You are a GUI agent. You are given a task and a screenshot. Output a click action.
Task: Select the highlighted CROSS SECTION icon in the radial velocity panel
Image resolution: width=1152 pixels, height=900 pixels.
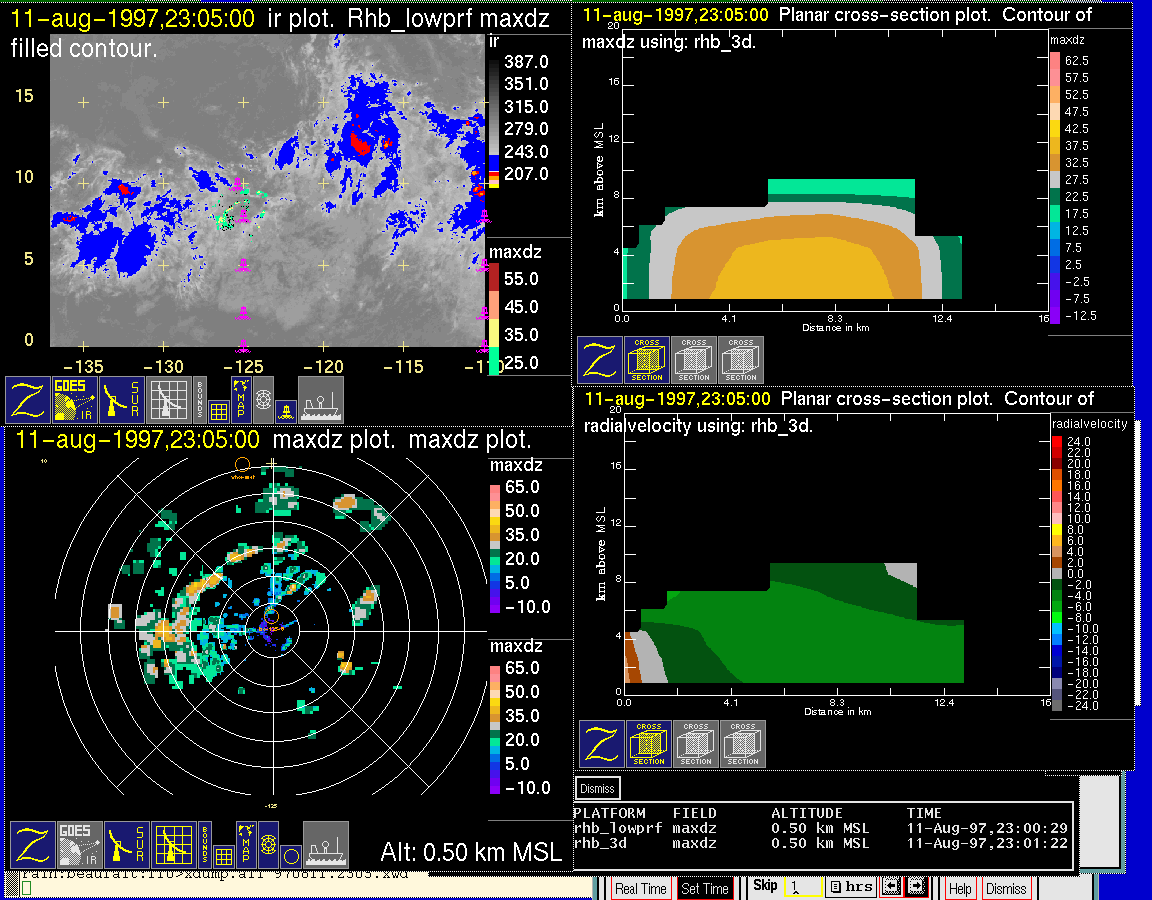[649, 744]
